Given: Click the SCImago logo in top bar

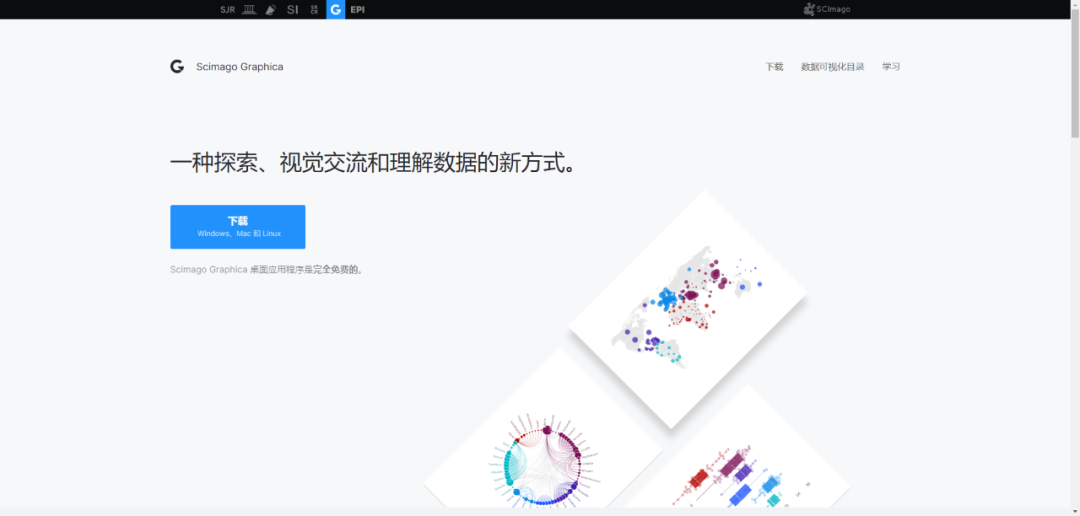Looking at the screenshot, I should [x=827, y=10].
